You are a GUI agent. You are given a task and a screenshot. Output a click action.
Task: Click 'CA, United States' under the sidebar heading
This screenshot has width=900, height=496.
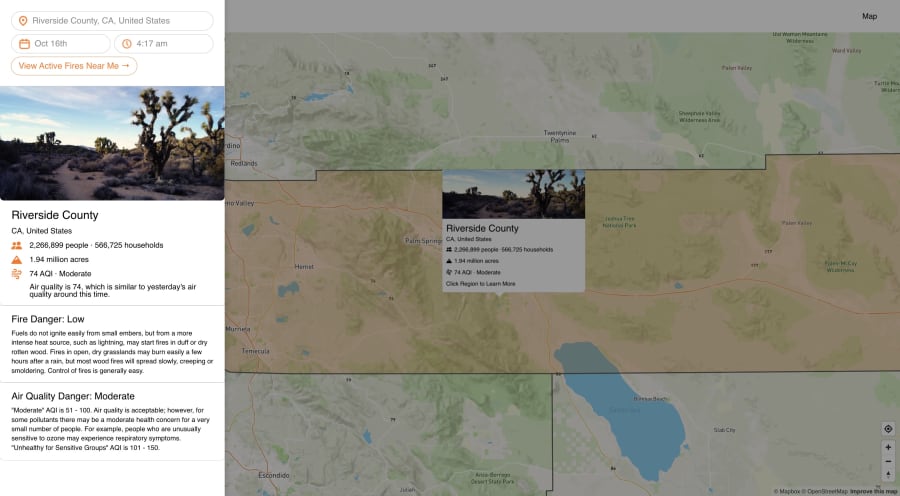(42, 231)
